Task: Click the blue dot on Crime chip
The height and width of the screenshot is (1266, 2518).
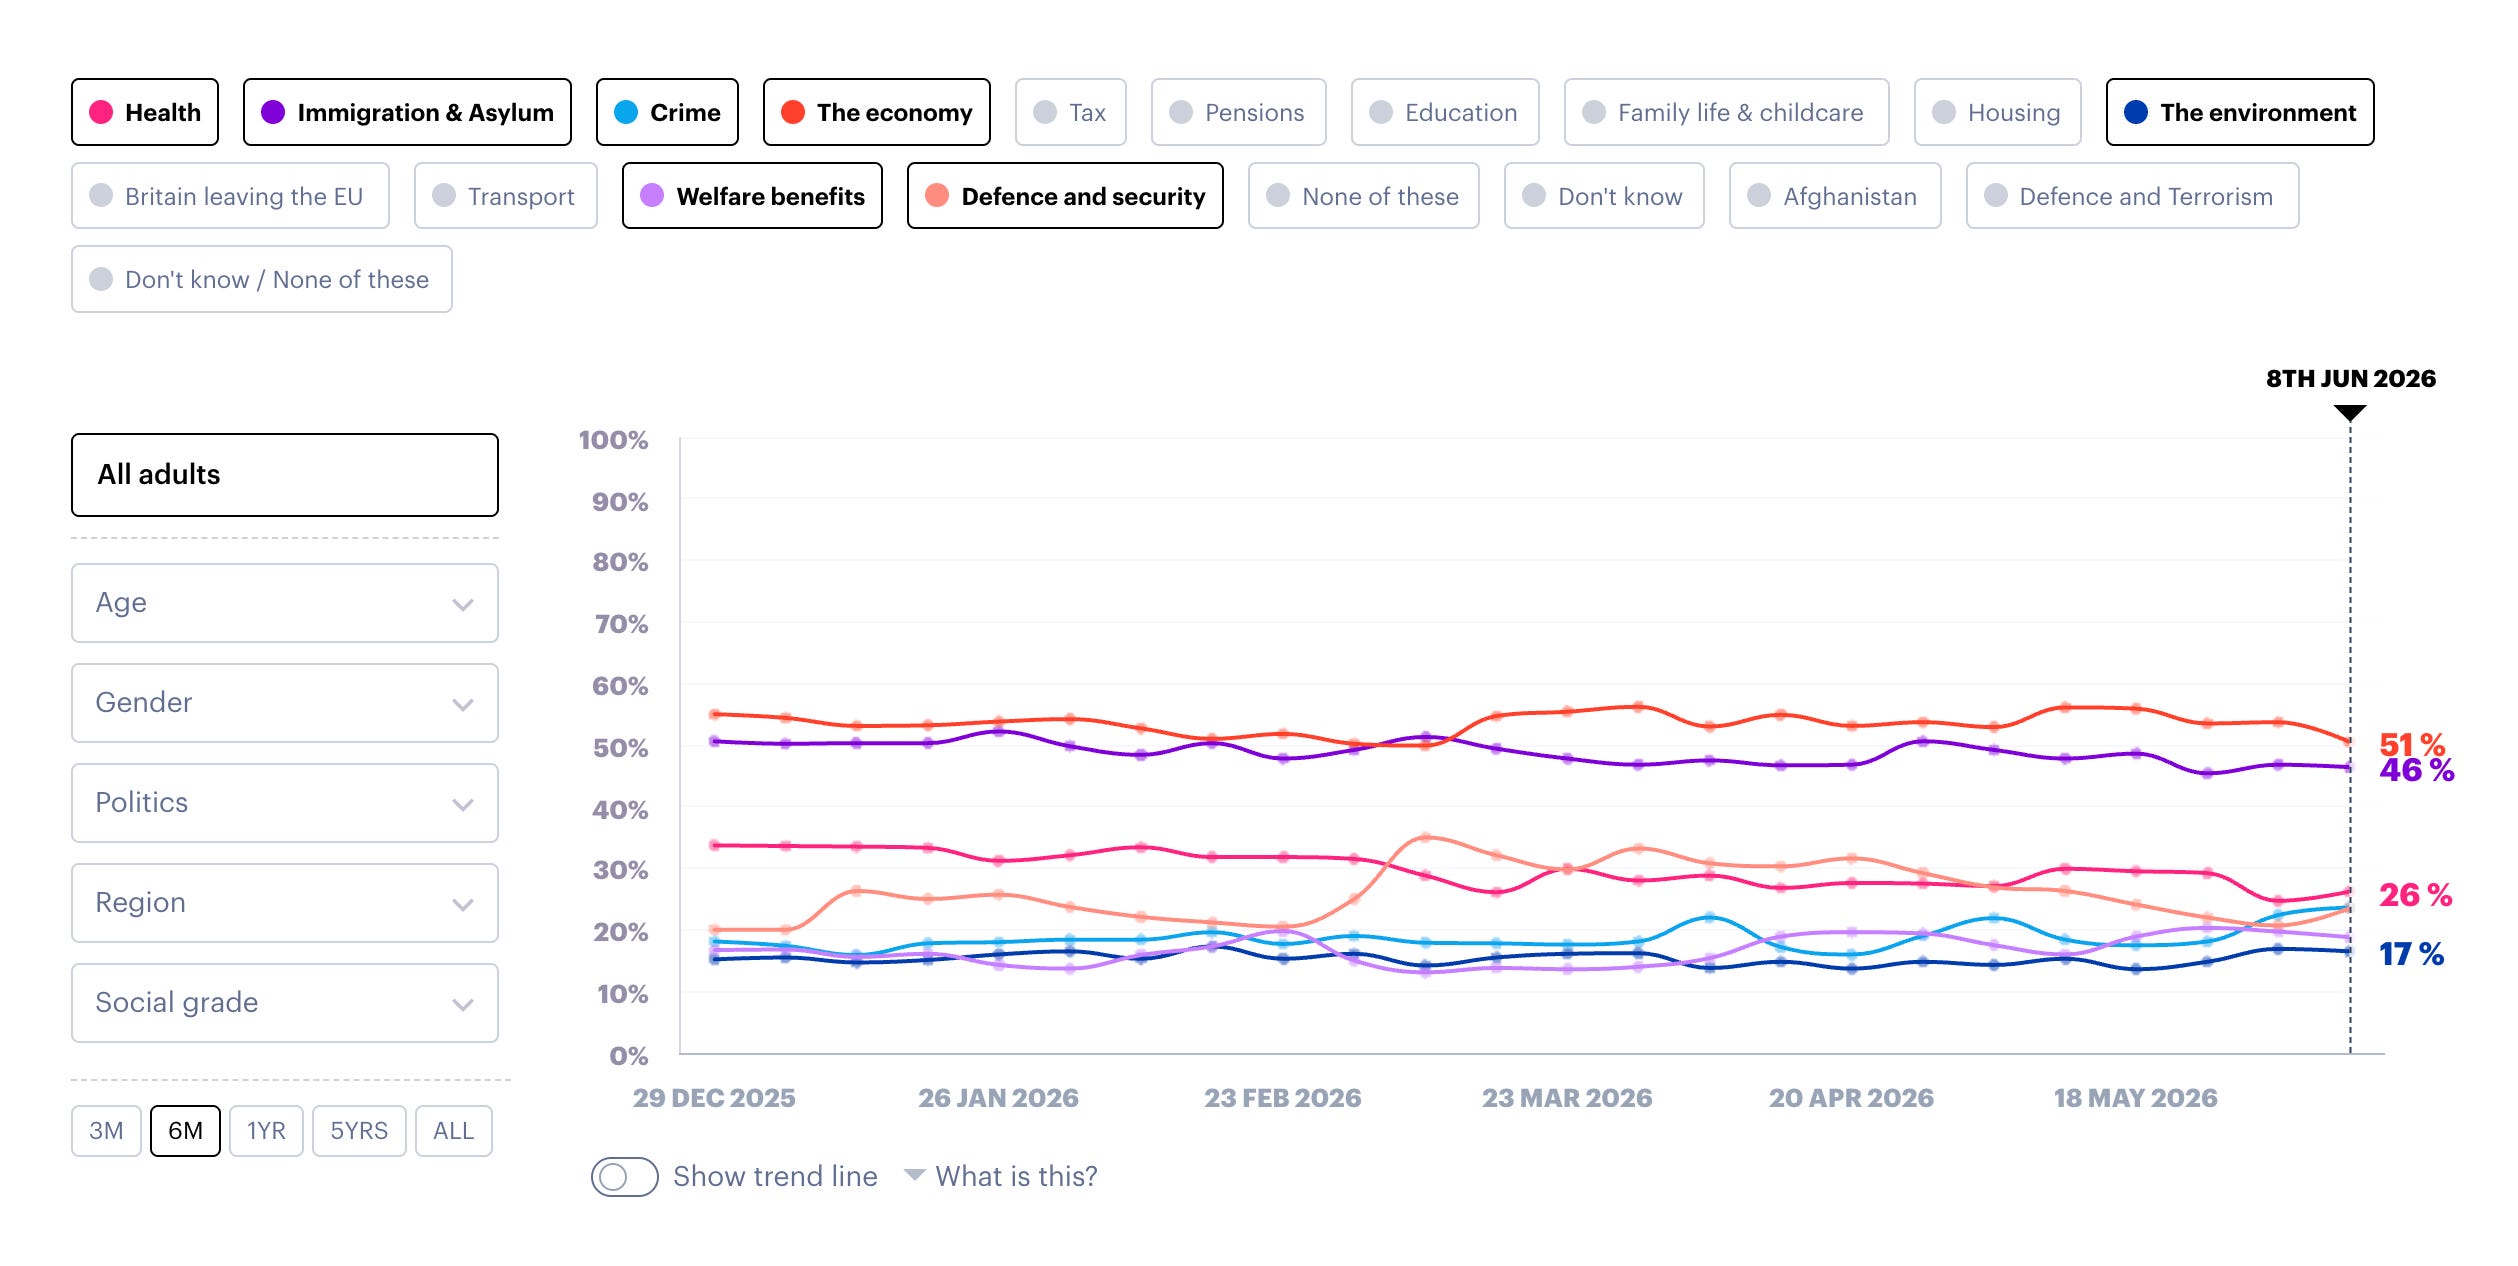Action: tap(626, 112)
